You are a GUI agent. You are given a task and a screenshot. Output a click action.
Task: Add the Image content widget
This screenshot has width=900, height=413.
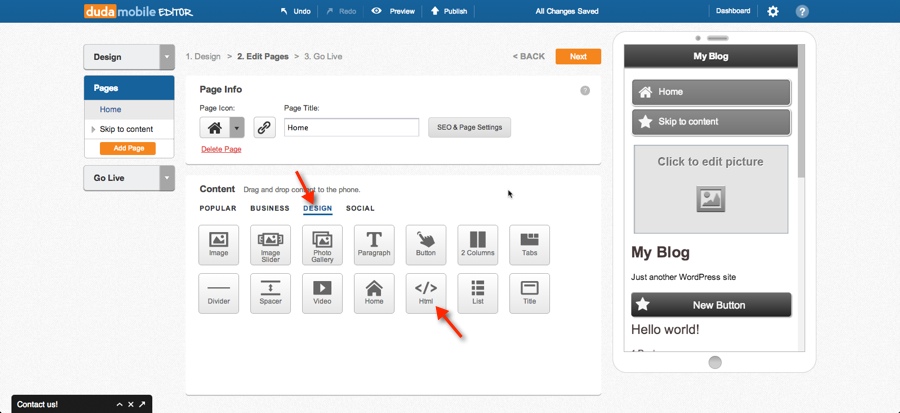(x=219, y=245)
